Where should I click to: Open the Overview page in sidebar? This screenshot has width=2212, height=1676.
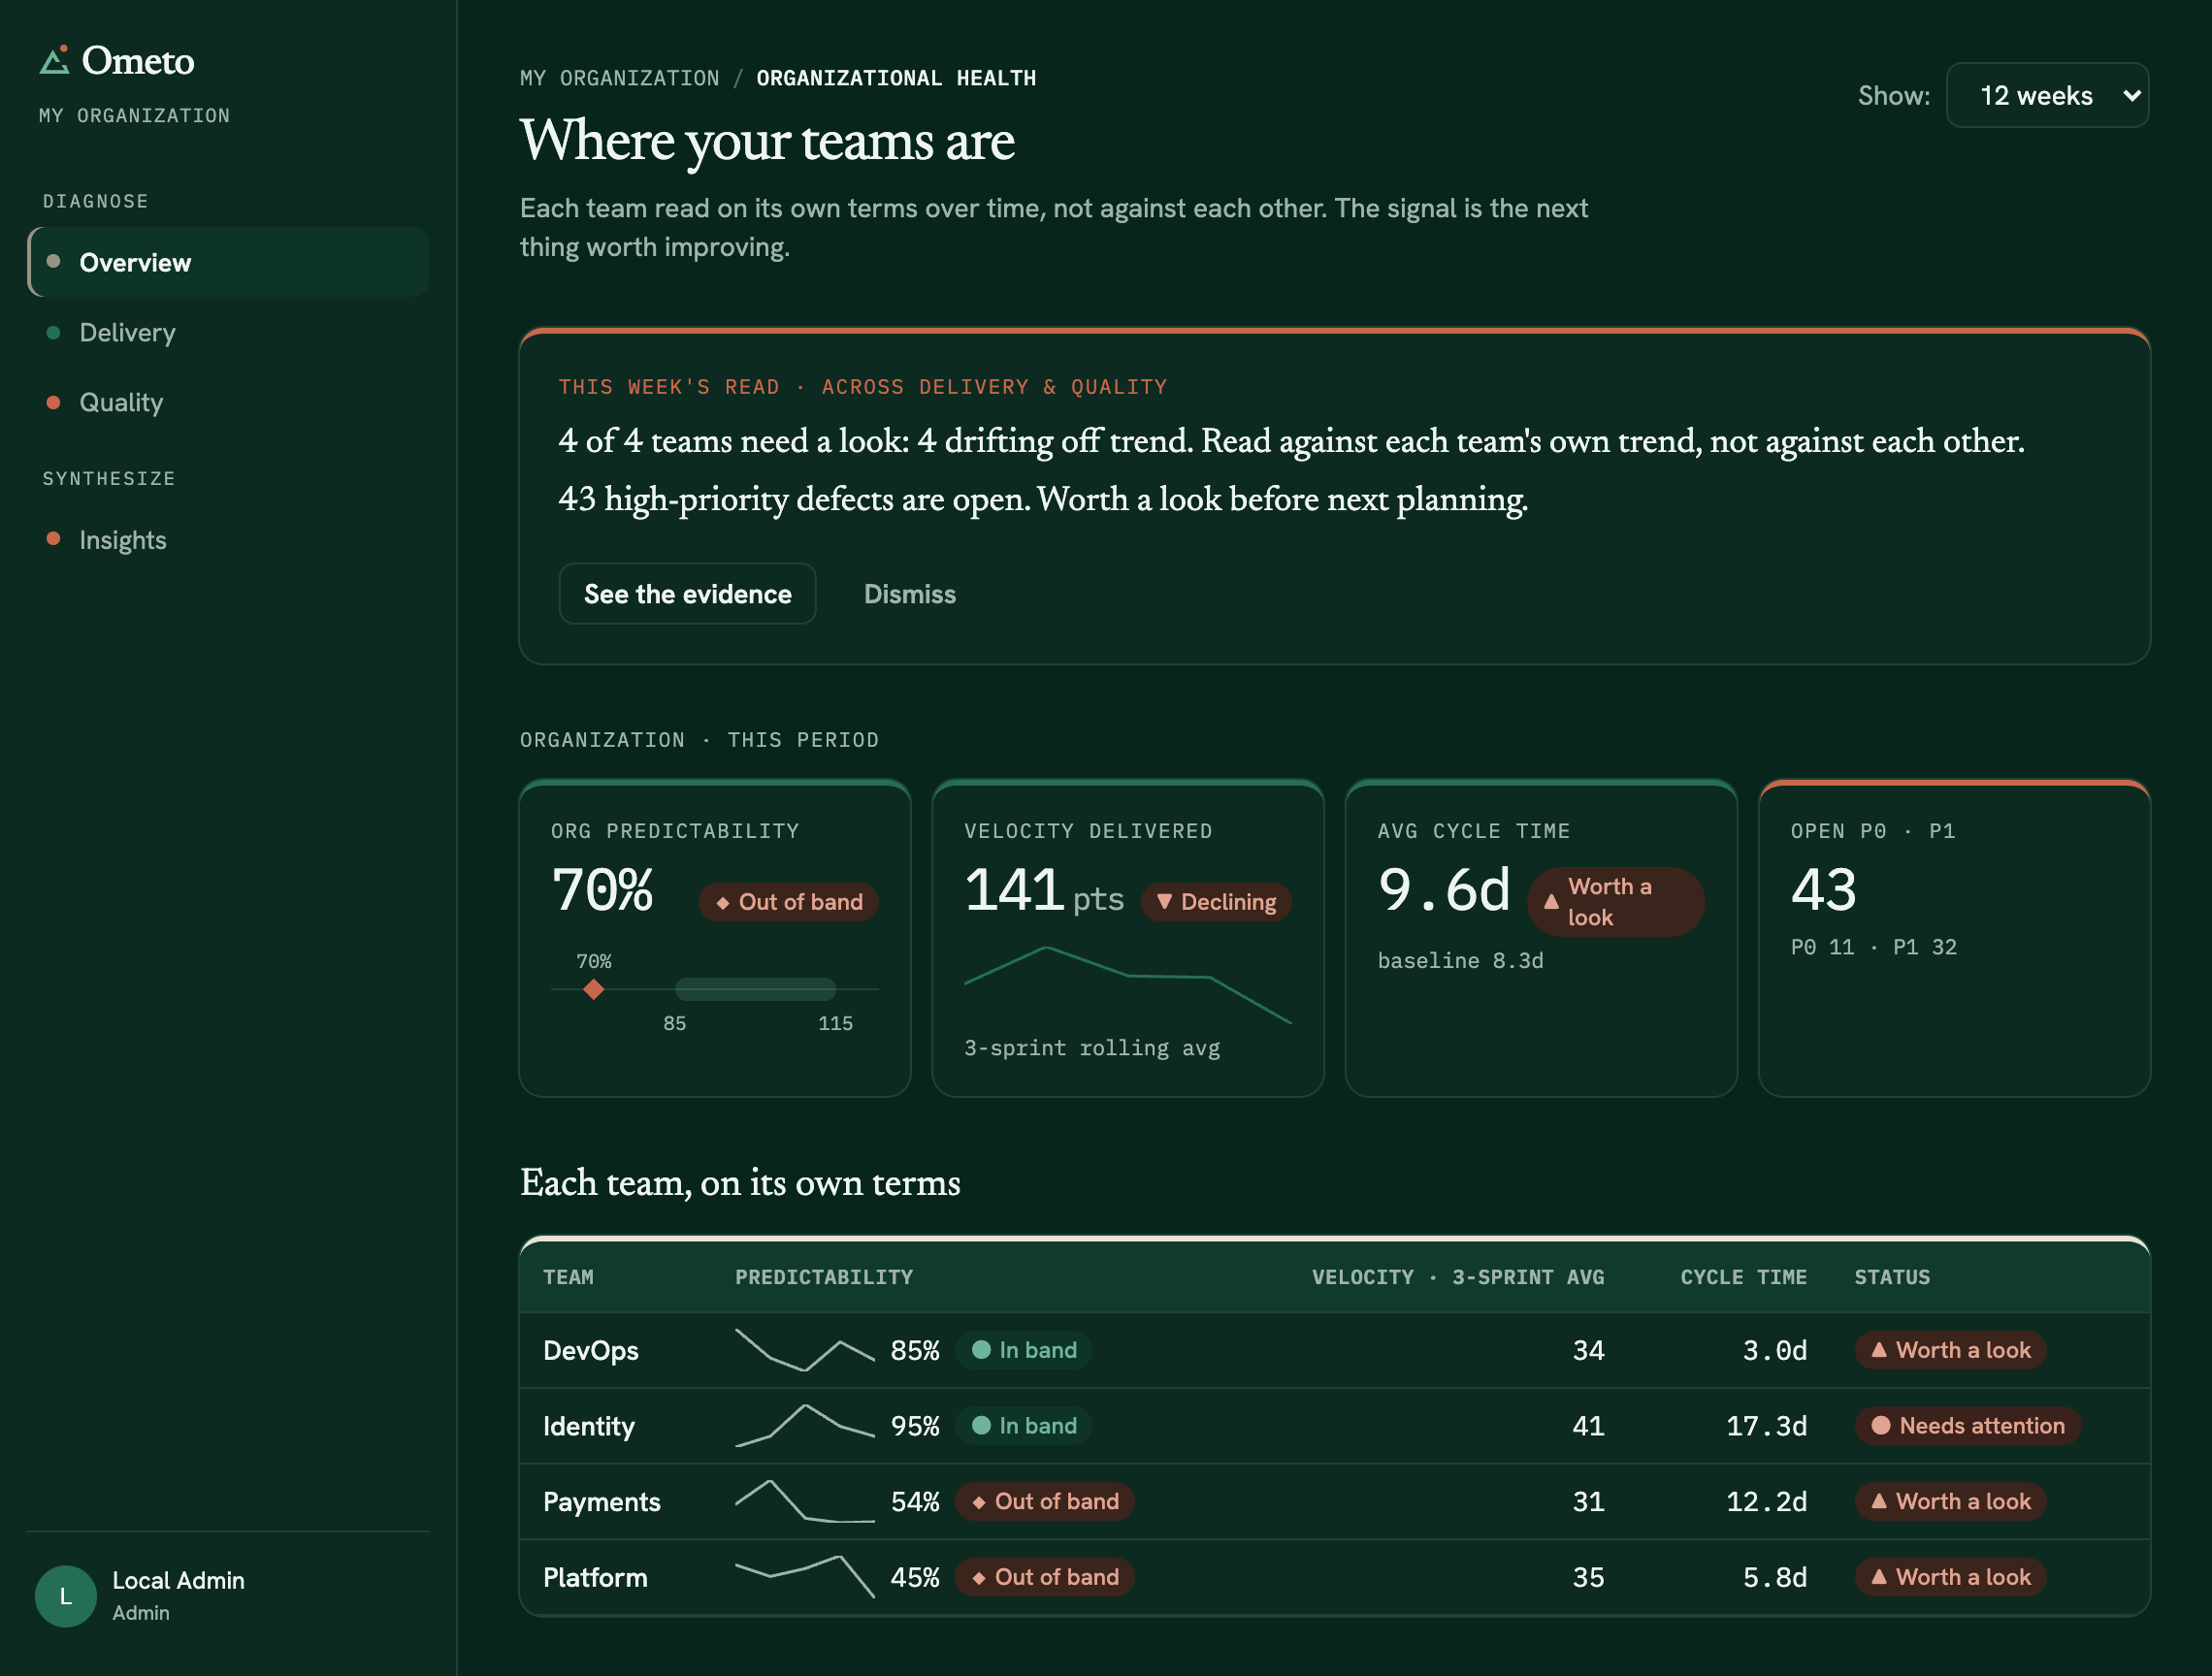pyautogui.click(x=228, y=262)
